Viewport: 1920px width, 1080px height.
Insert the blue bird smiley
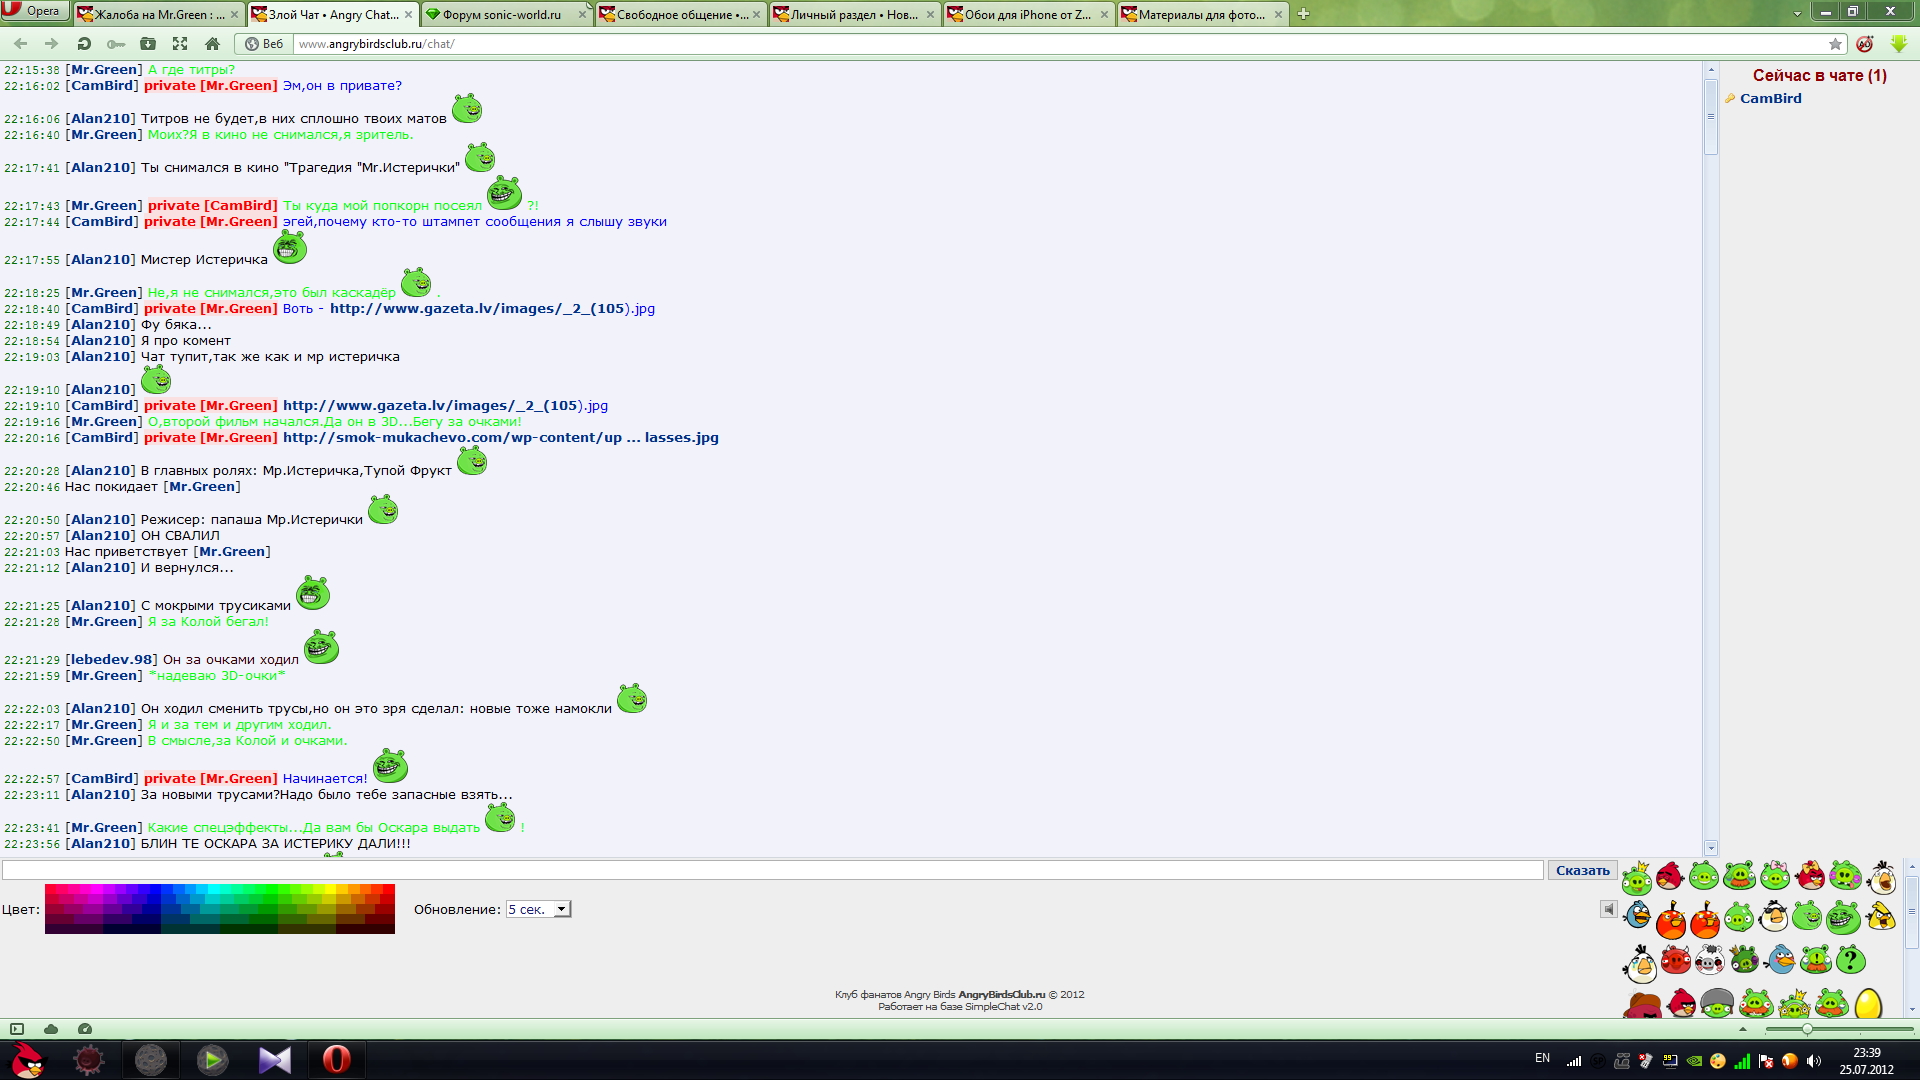coord(1637,915)
